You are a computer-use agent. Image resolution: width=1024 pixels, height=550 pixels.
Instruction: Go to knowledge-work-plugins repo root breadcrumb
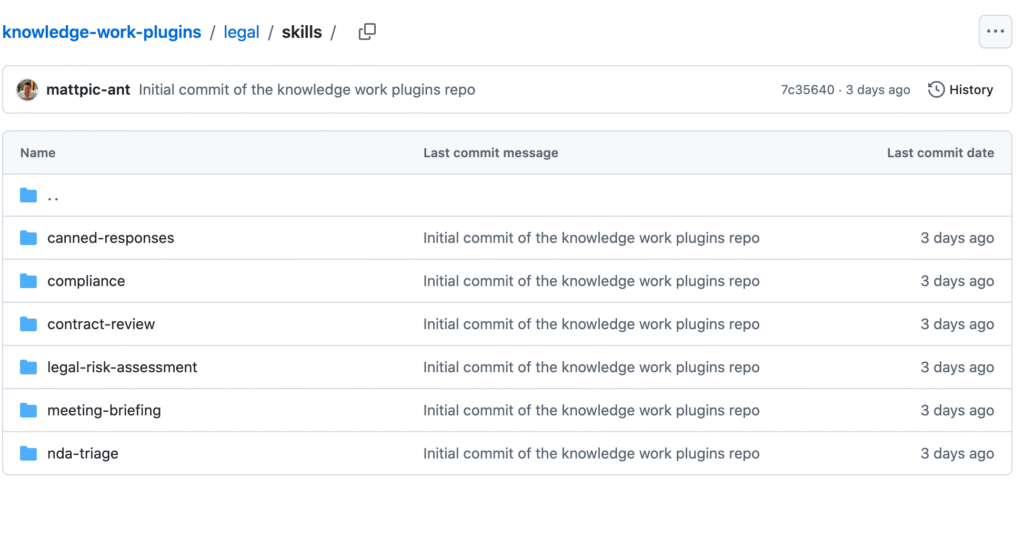[101, 32]
